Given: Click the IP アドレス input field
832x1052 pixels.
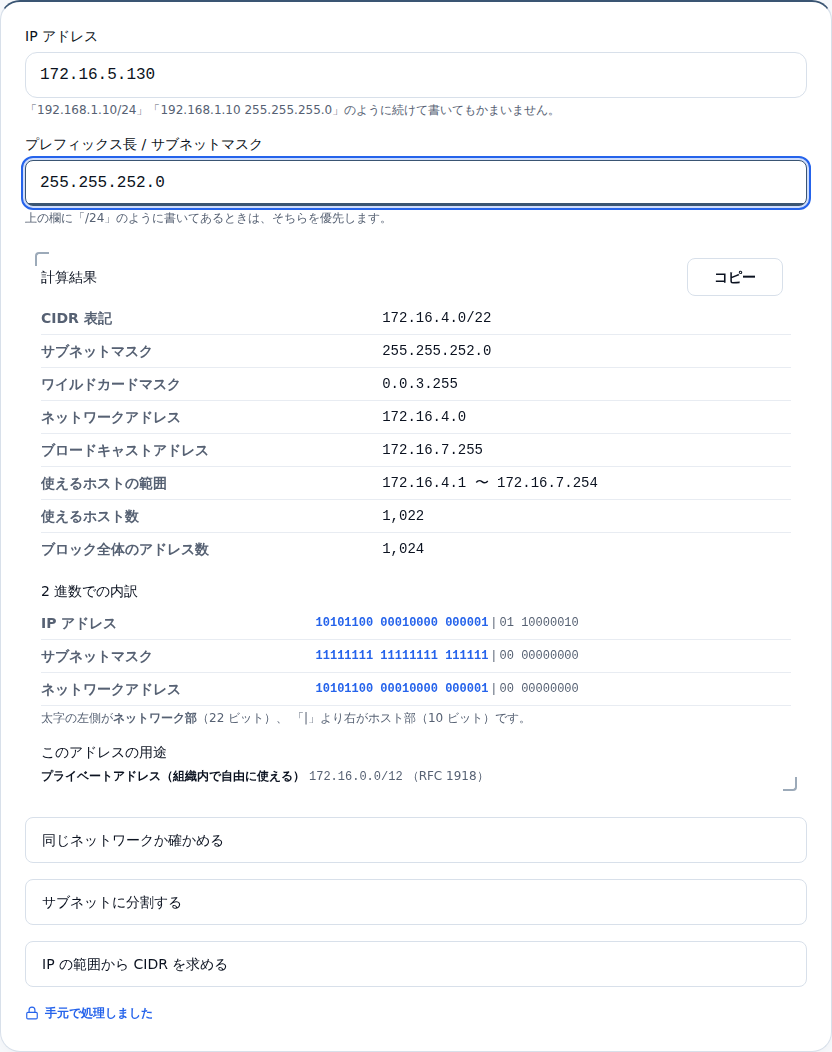Looking at the screenshot, I should click(415, 74).
